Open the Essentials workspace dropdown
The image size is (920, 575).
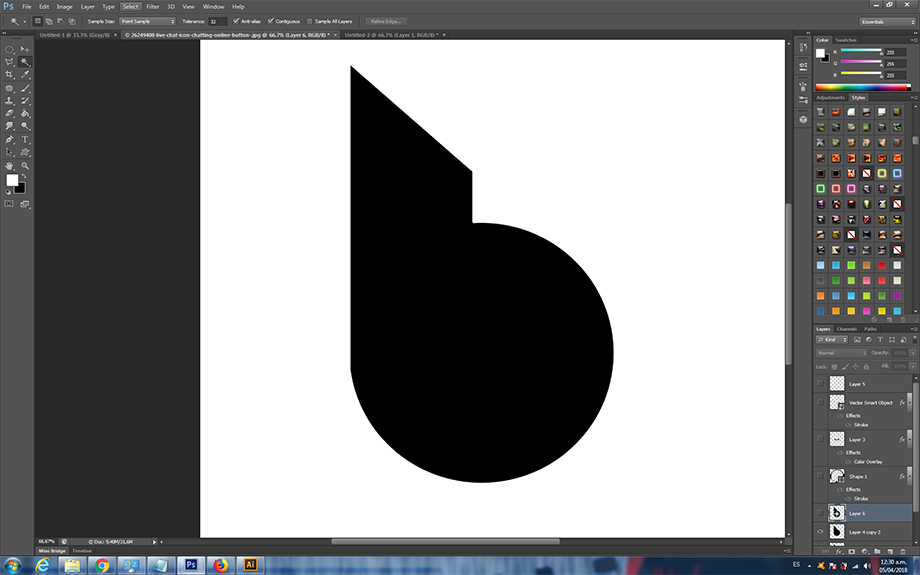click(x=886, y=21)
